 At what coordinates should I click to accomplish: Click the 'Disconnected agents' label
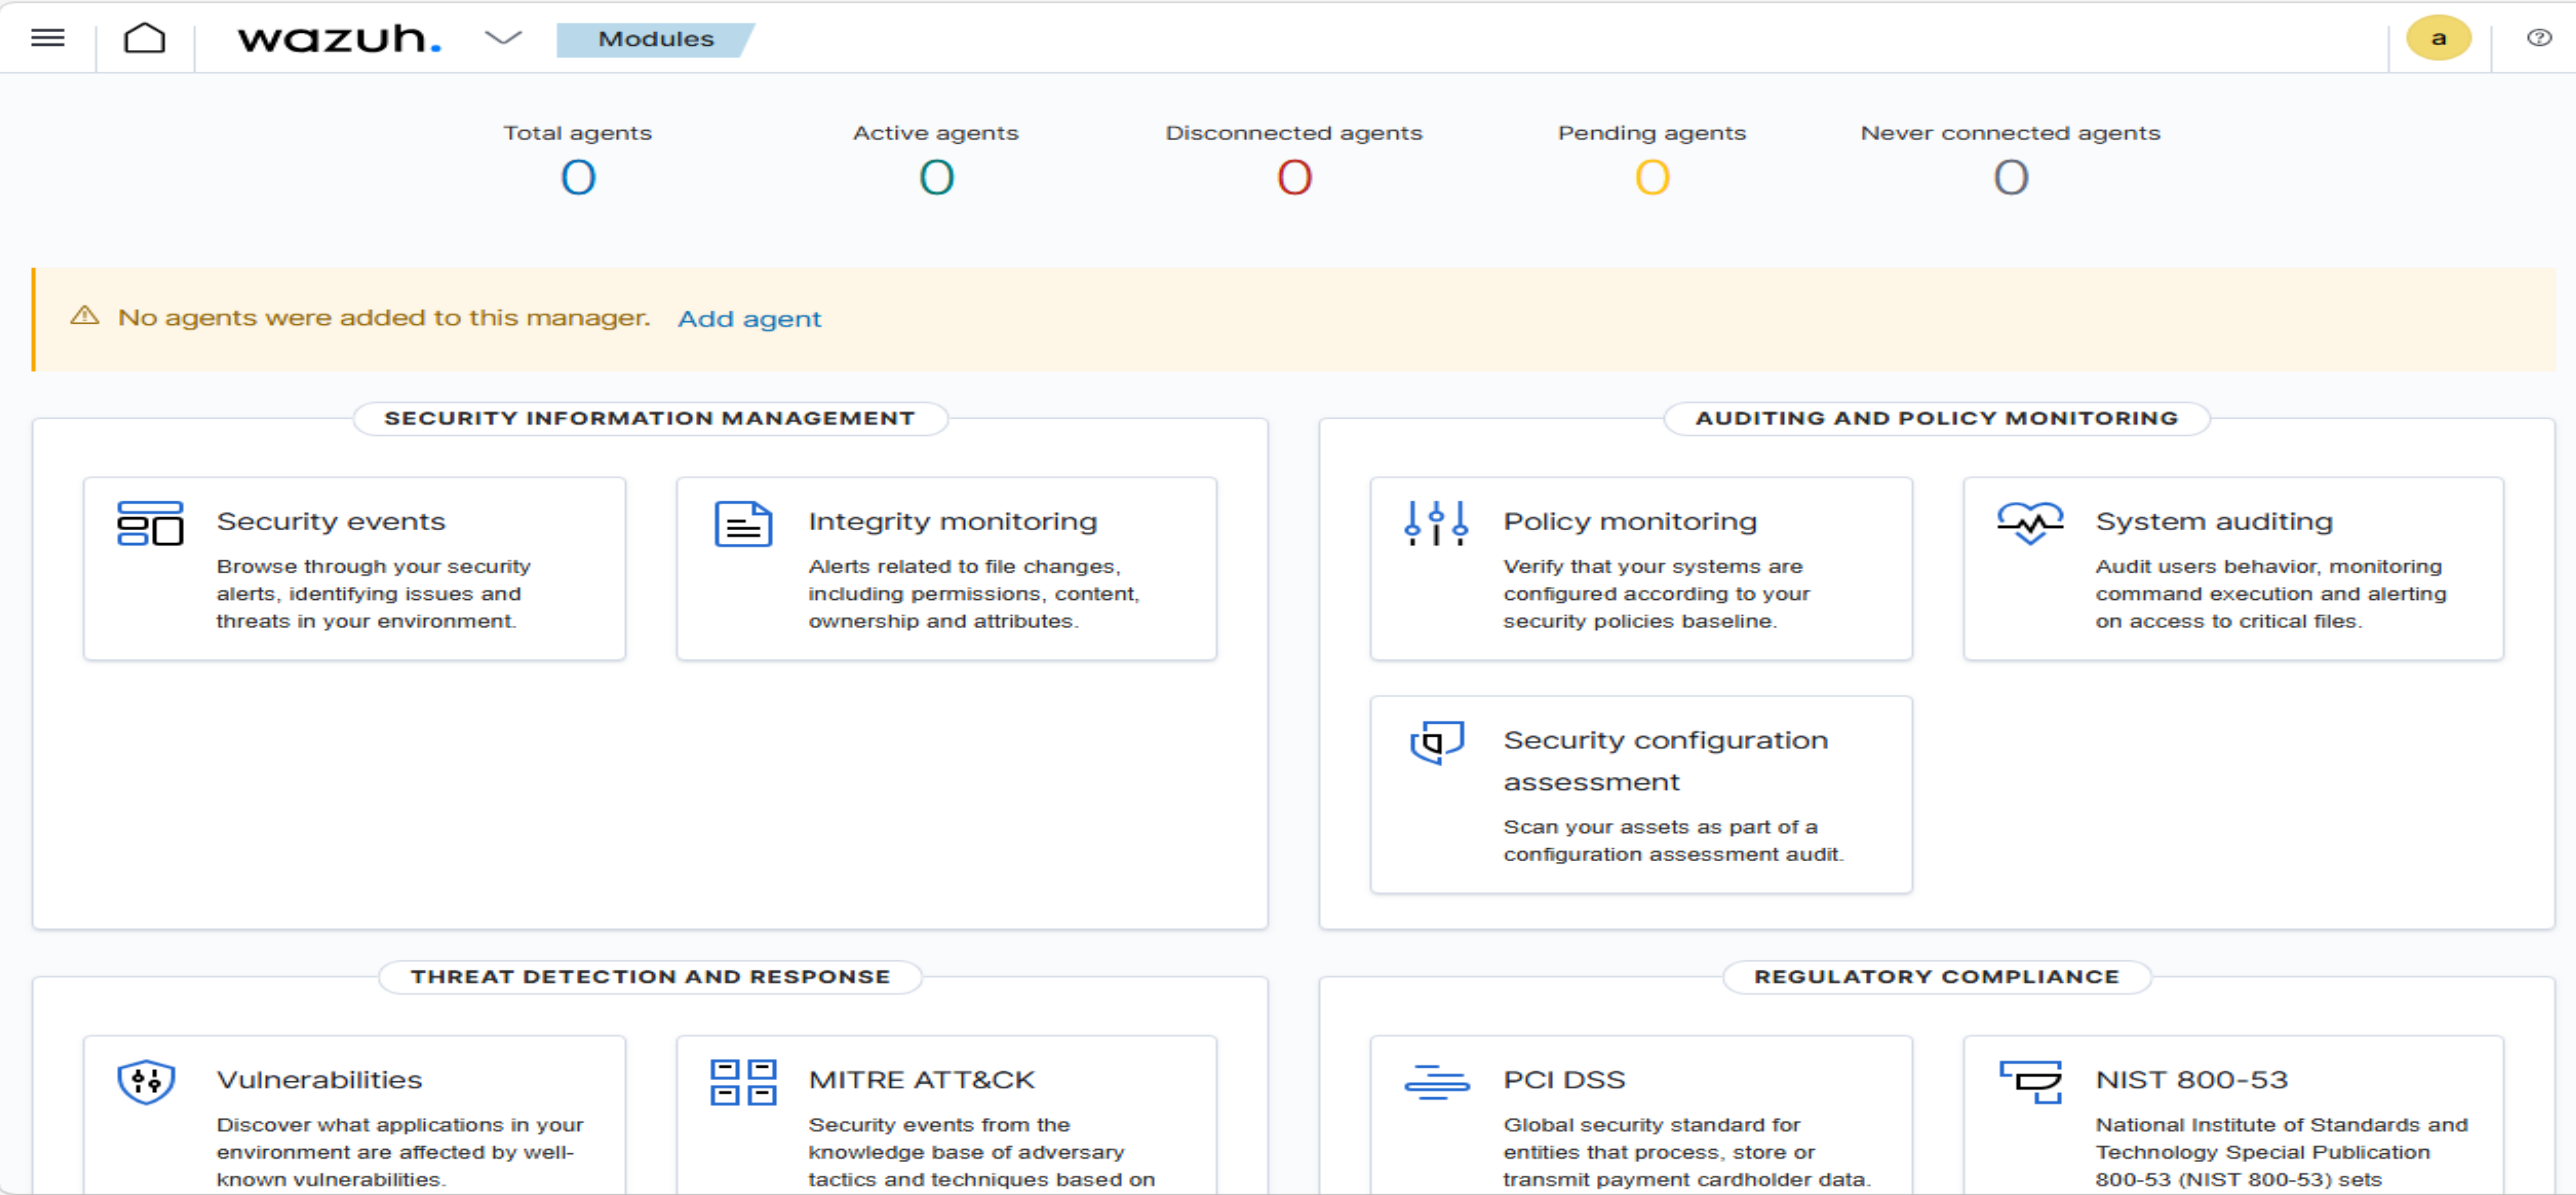pos(1294,133)
